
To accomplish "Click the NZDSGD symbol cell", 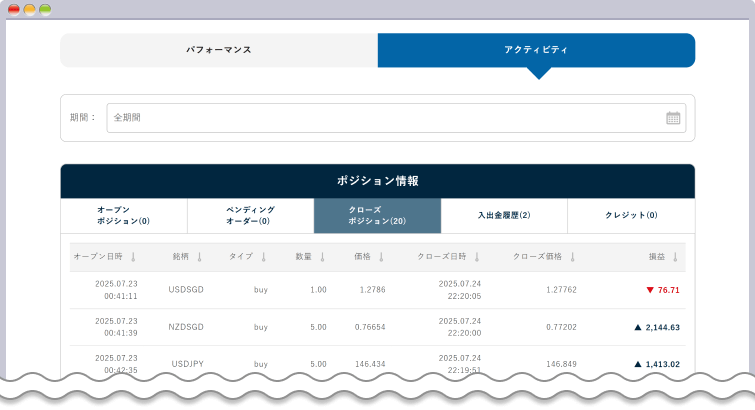I will coord(186,327).
